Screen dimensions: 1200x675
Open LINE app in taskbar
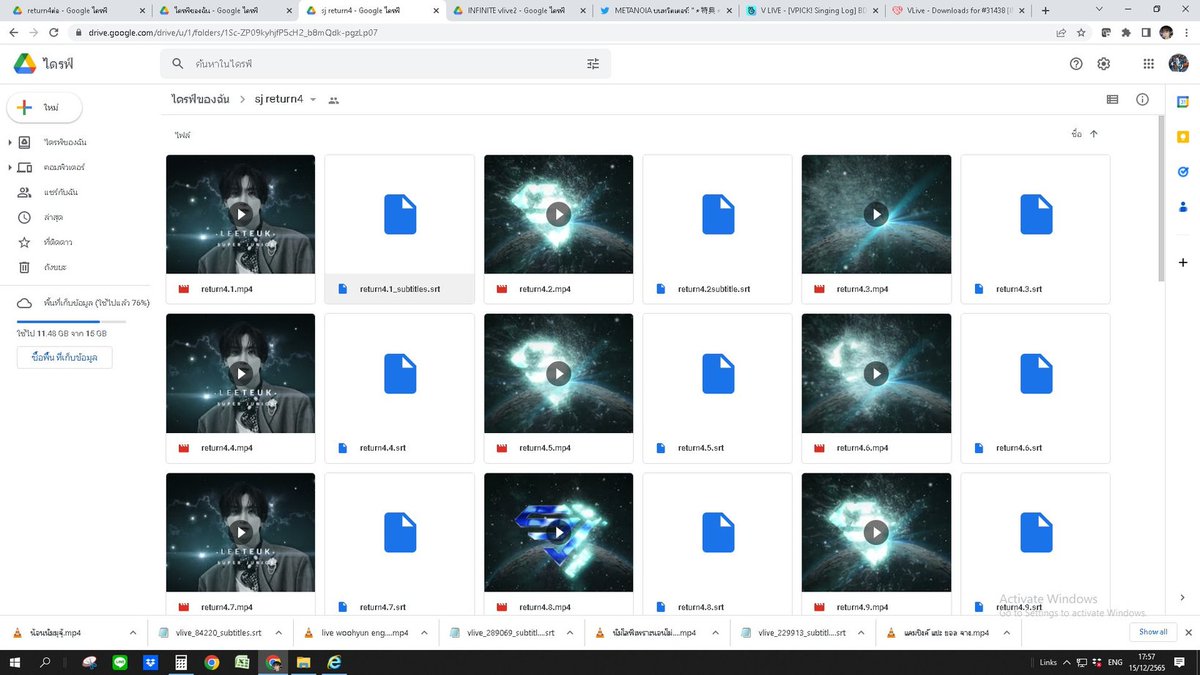pyautogui.click(x=120, y=662)
